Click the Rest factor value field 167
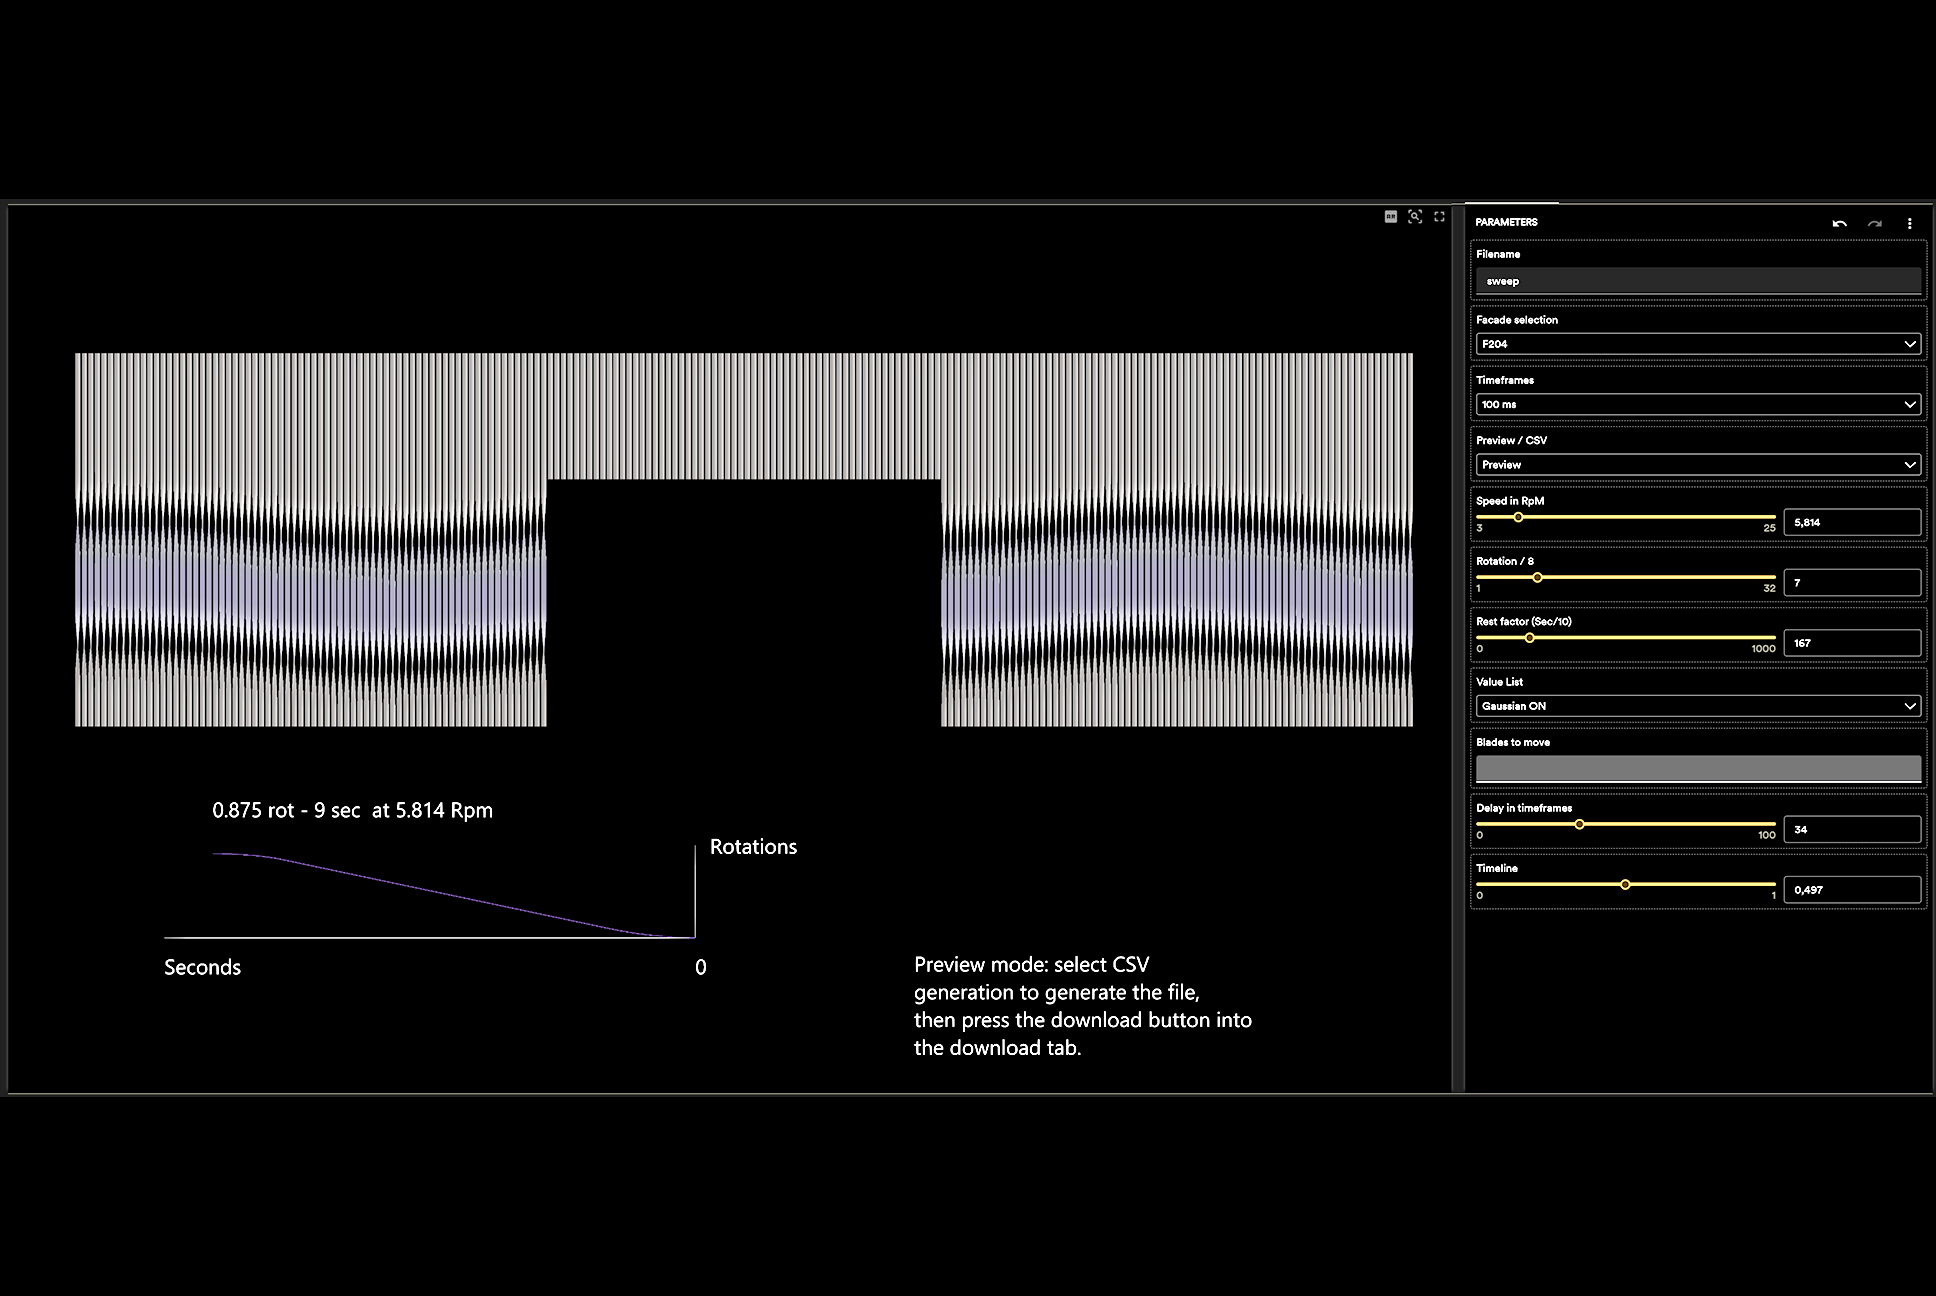The image size is (1936, 1296). 1851,643
